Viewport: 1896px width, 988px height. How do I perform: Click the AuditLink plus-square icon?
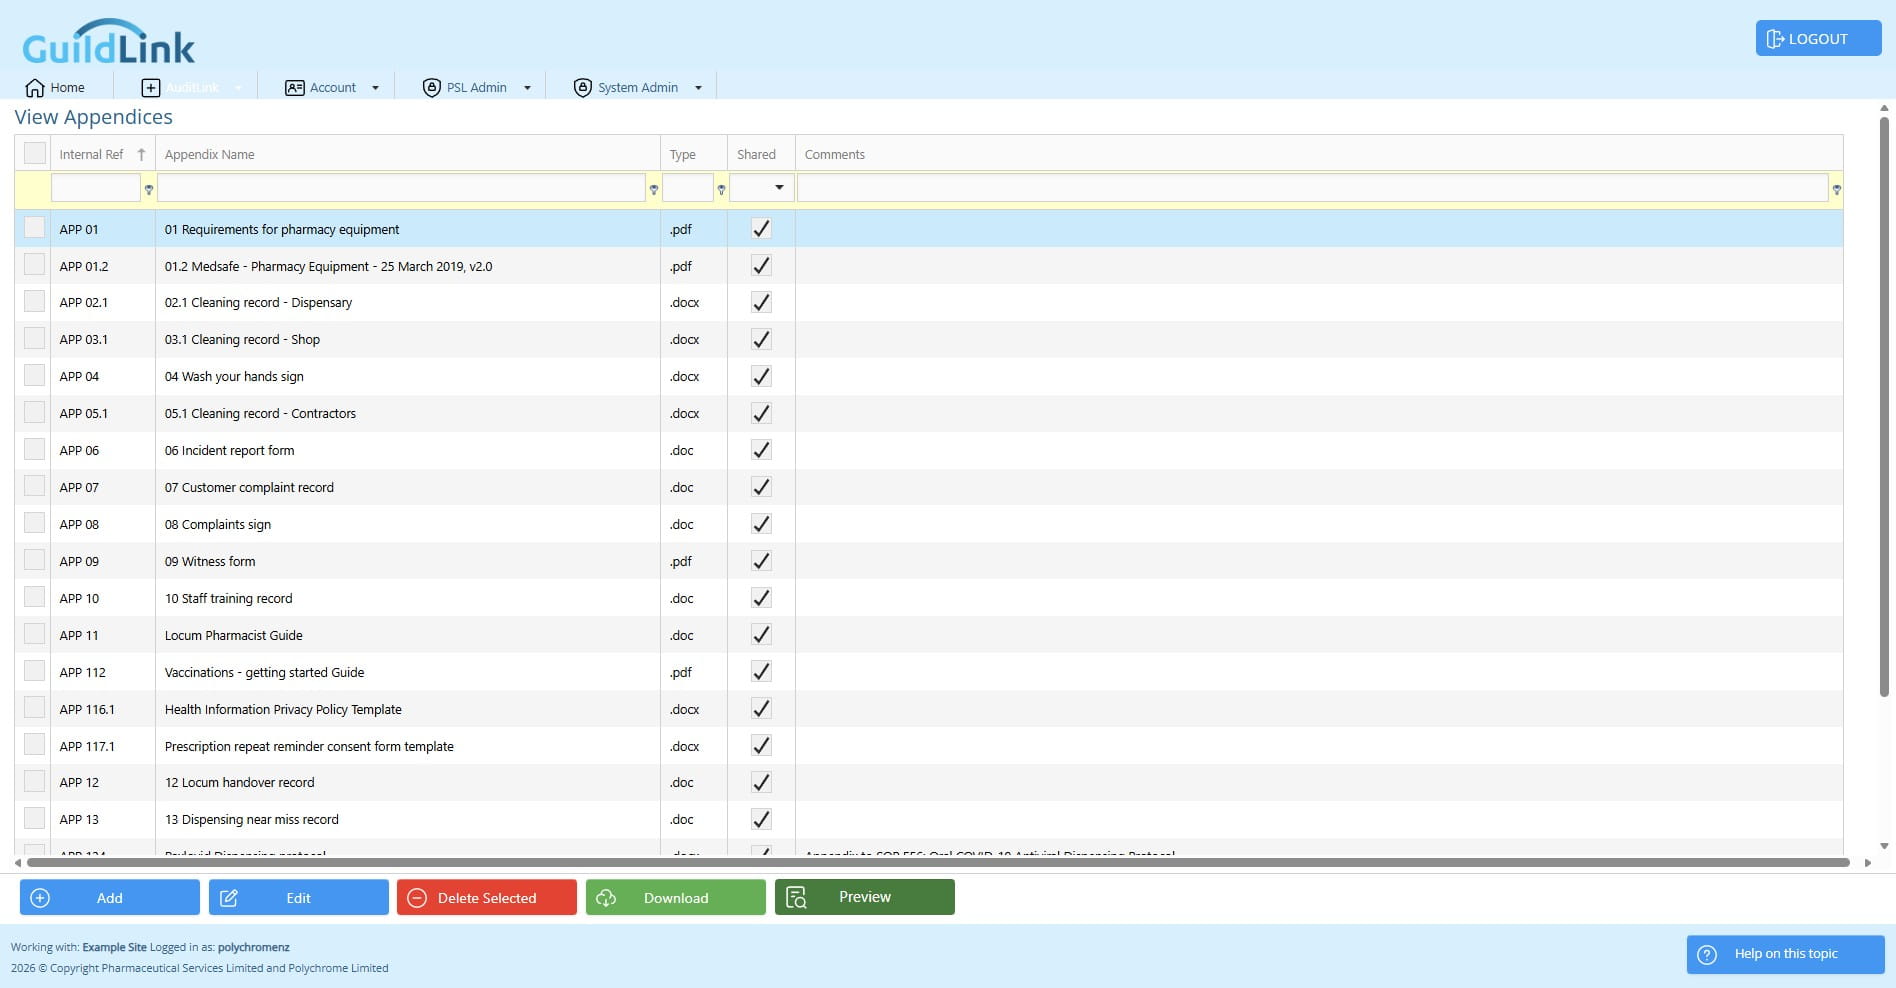pyautogui.click(x=151, y=88)
